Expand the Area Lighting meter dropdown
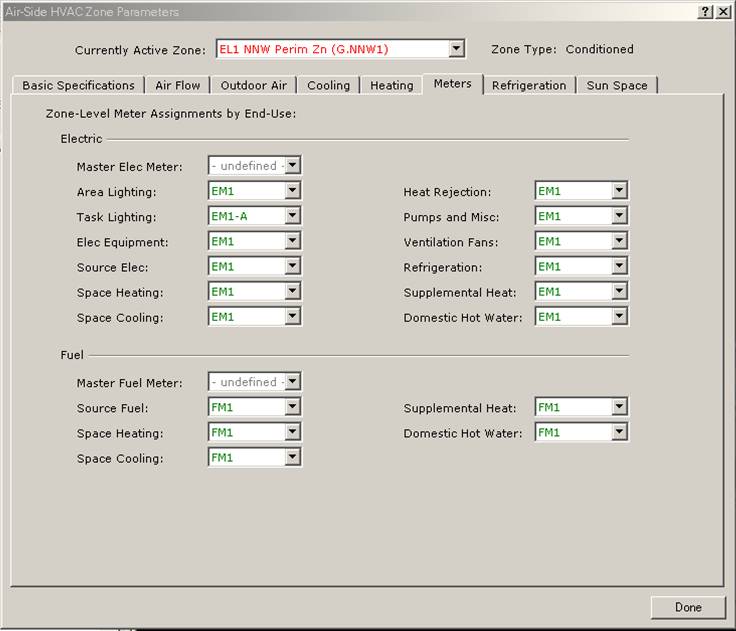The width and height of the screenshot is (736, 631). coord(292,191)
